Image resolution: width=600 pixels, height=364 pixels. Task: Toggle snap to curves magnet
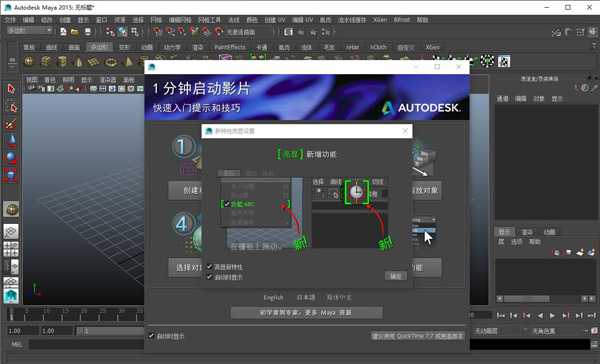coord(170,32)
